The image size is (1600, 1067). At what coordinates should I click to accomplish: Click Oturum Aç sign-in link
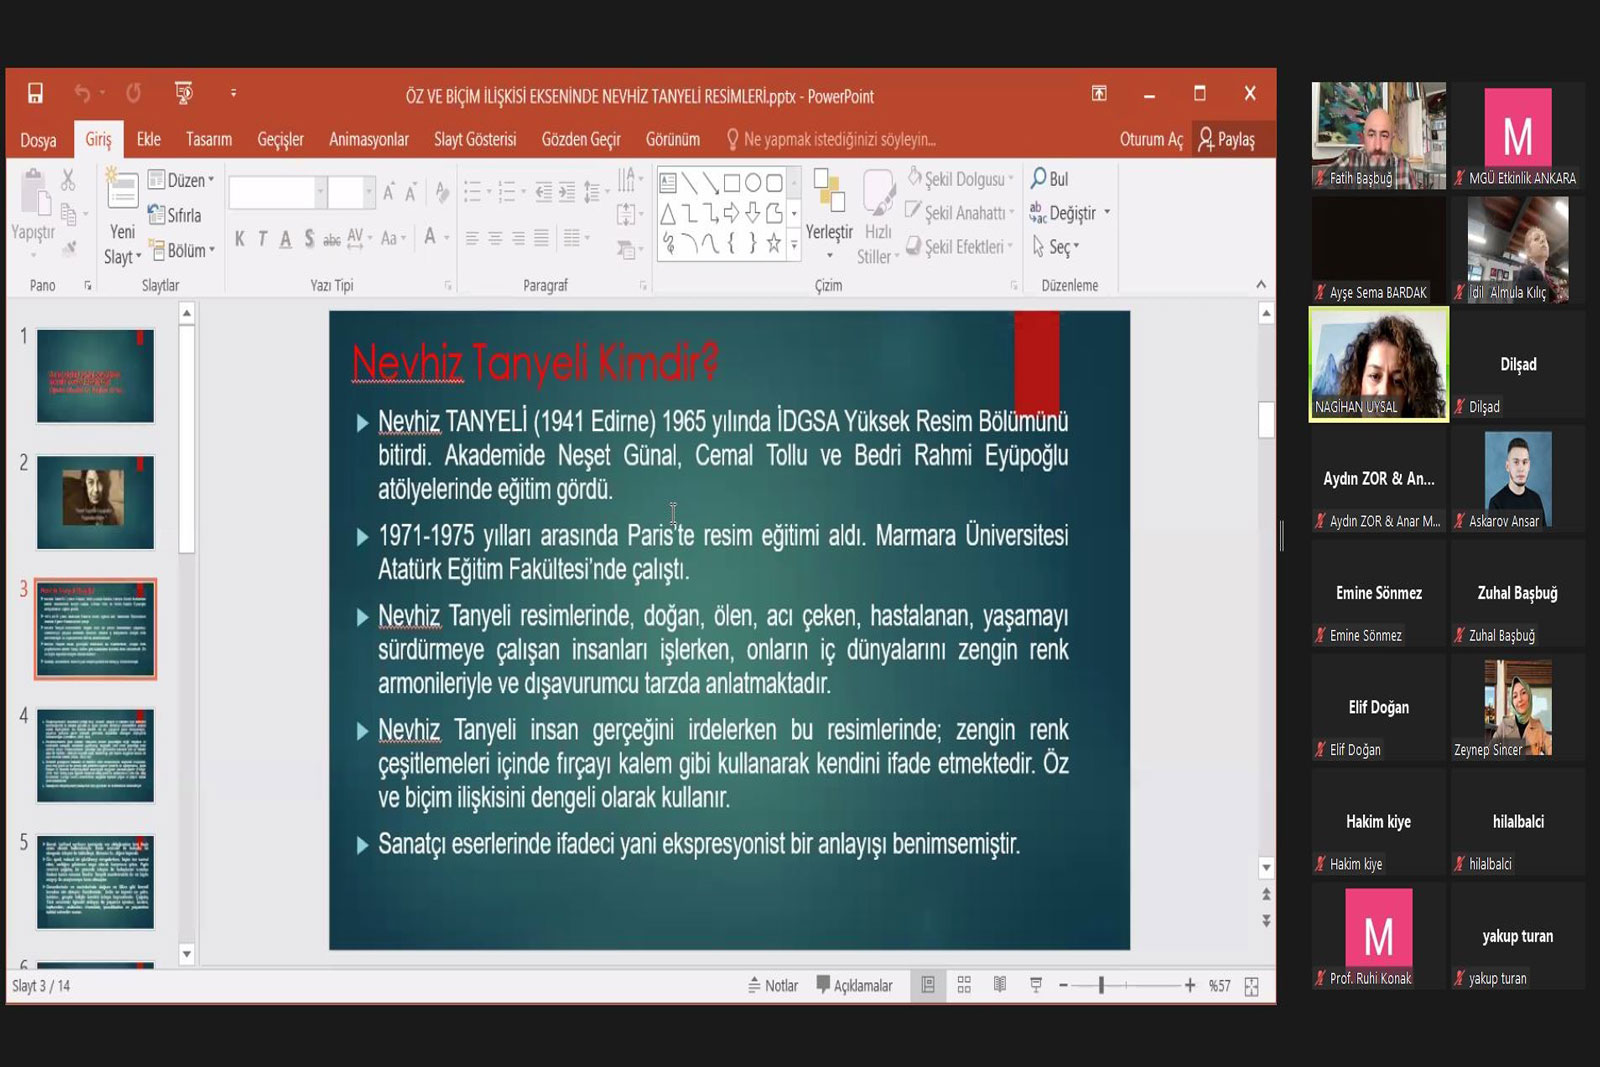pos(1150,140)
